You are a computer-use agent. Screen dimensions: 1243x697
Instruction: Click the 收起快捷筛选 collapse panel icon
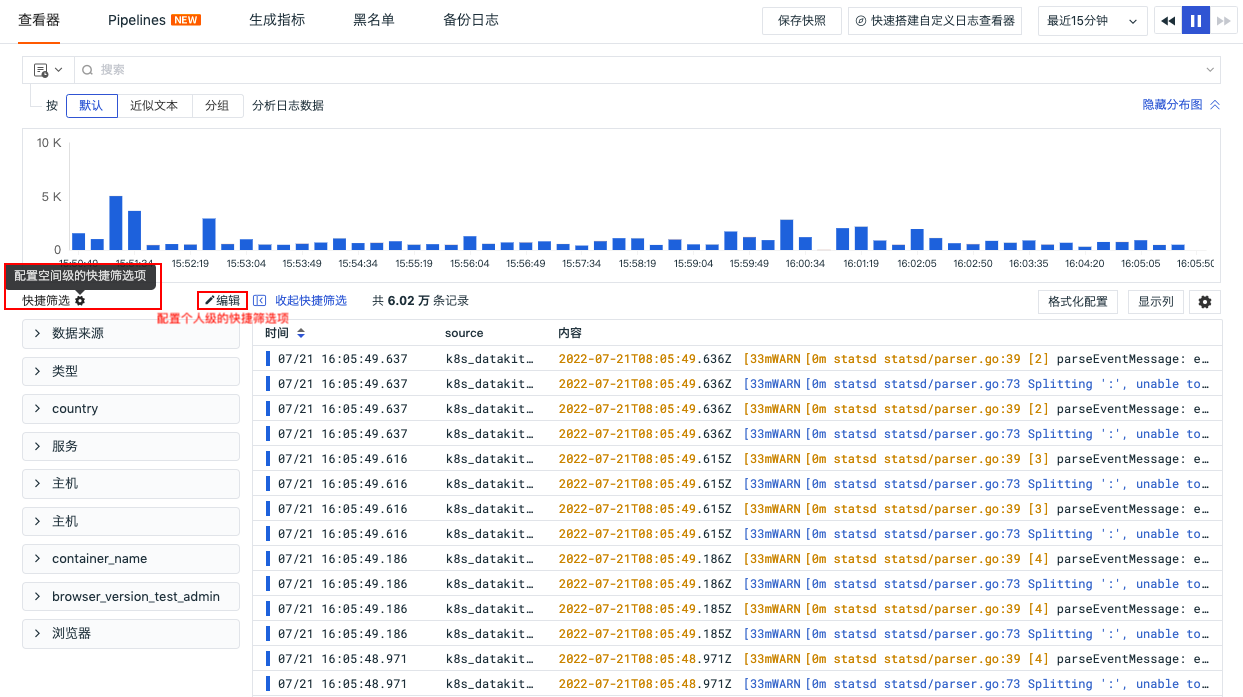(x=259, y=300)
